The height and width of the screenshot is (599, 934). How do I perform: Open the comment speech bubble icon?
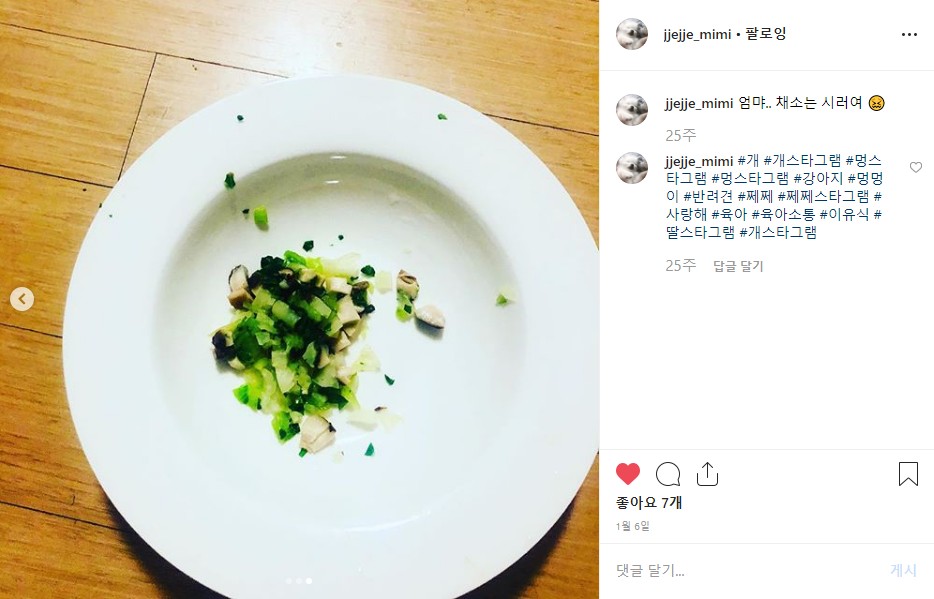pos(668,474)
